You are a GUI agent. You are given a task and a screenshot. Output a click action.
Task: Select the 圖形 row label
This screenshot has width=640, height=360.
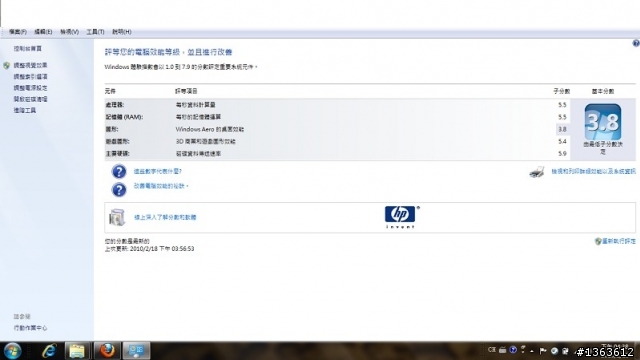(x=111, y=129)
